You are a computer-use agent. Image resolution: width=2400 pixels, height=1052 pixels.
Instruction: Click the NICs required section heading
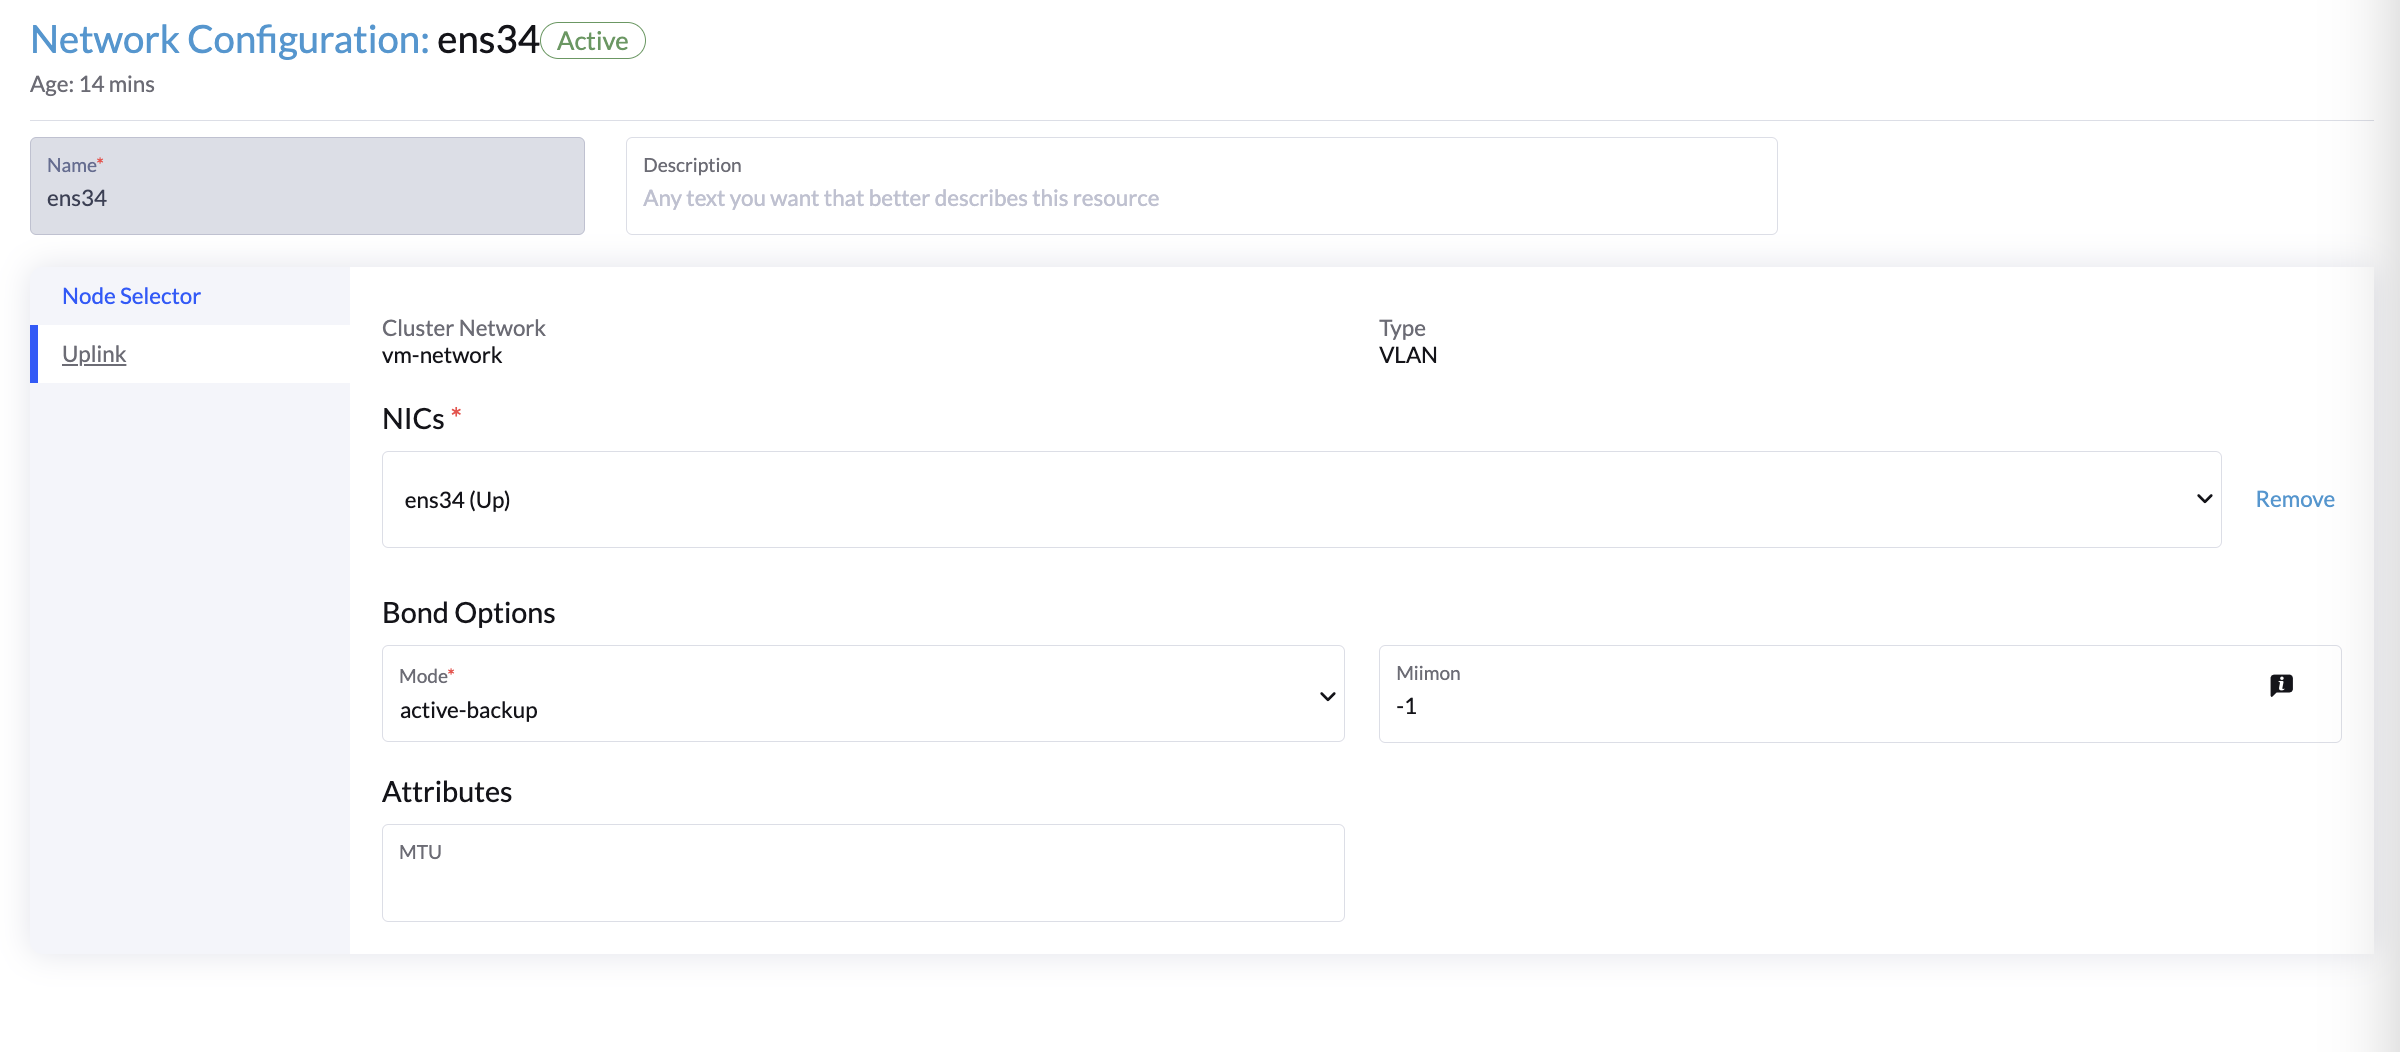coord(414,418)
